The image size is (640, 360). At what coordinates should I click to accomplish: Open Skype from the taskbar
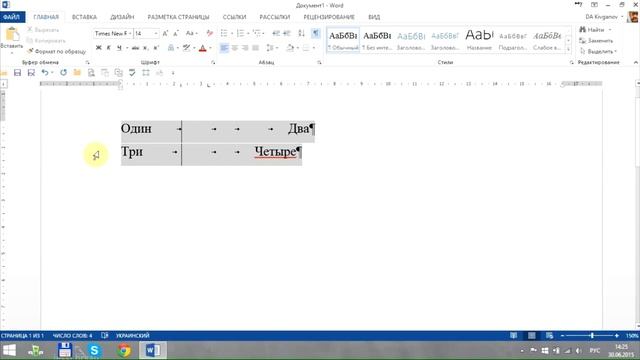coord(94,350)
